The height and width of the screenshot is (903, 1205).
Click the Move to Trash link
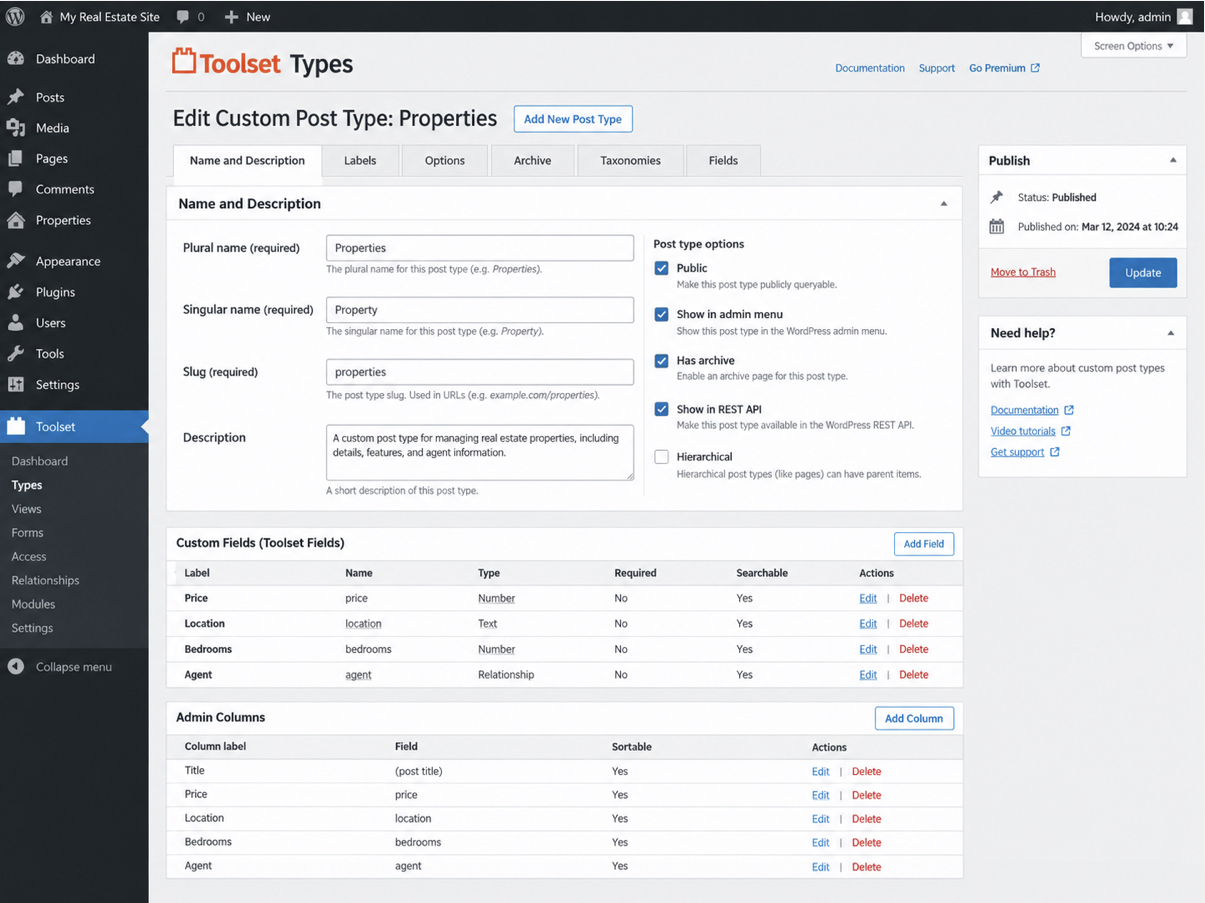pos(1023,272)
